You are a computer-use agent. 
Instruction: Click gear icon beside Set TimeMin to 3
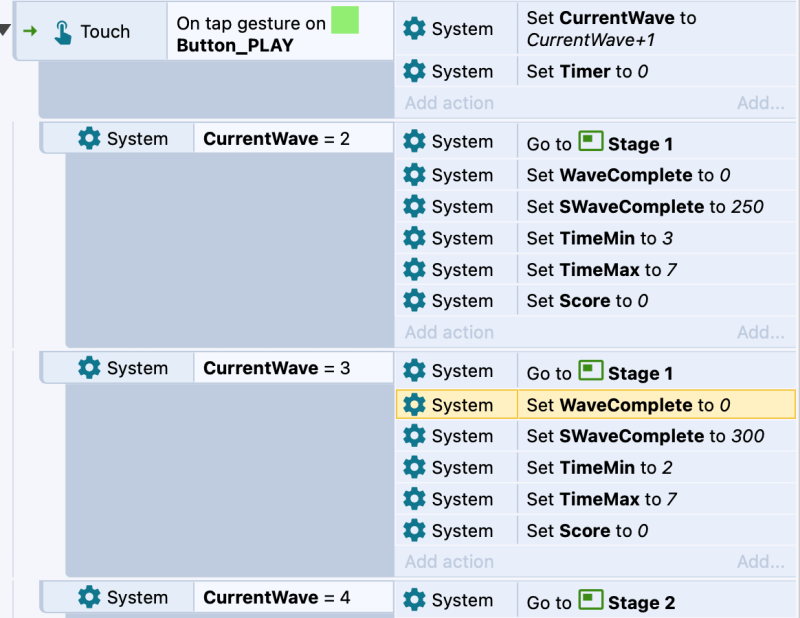pyautogui.click(x=414, y=238)
